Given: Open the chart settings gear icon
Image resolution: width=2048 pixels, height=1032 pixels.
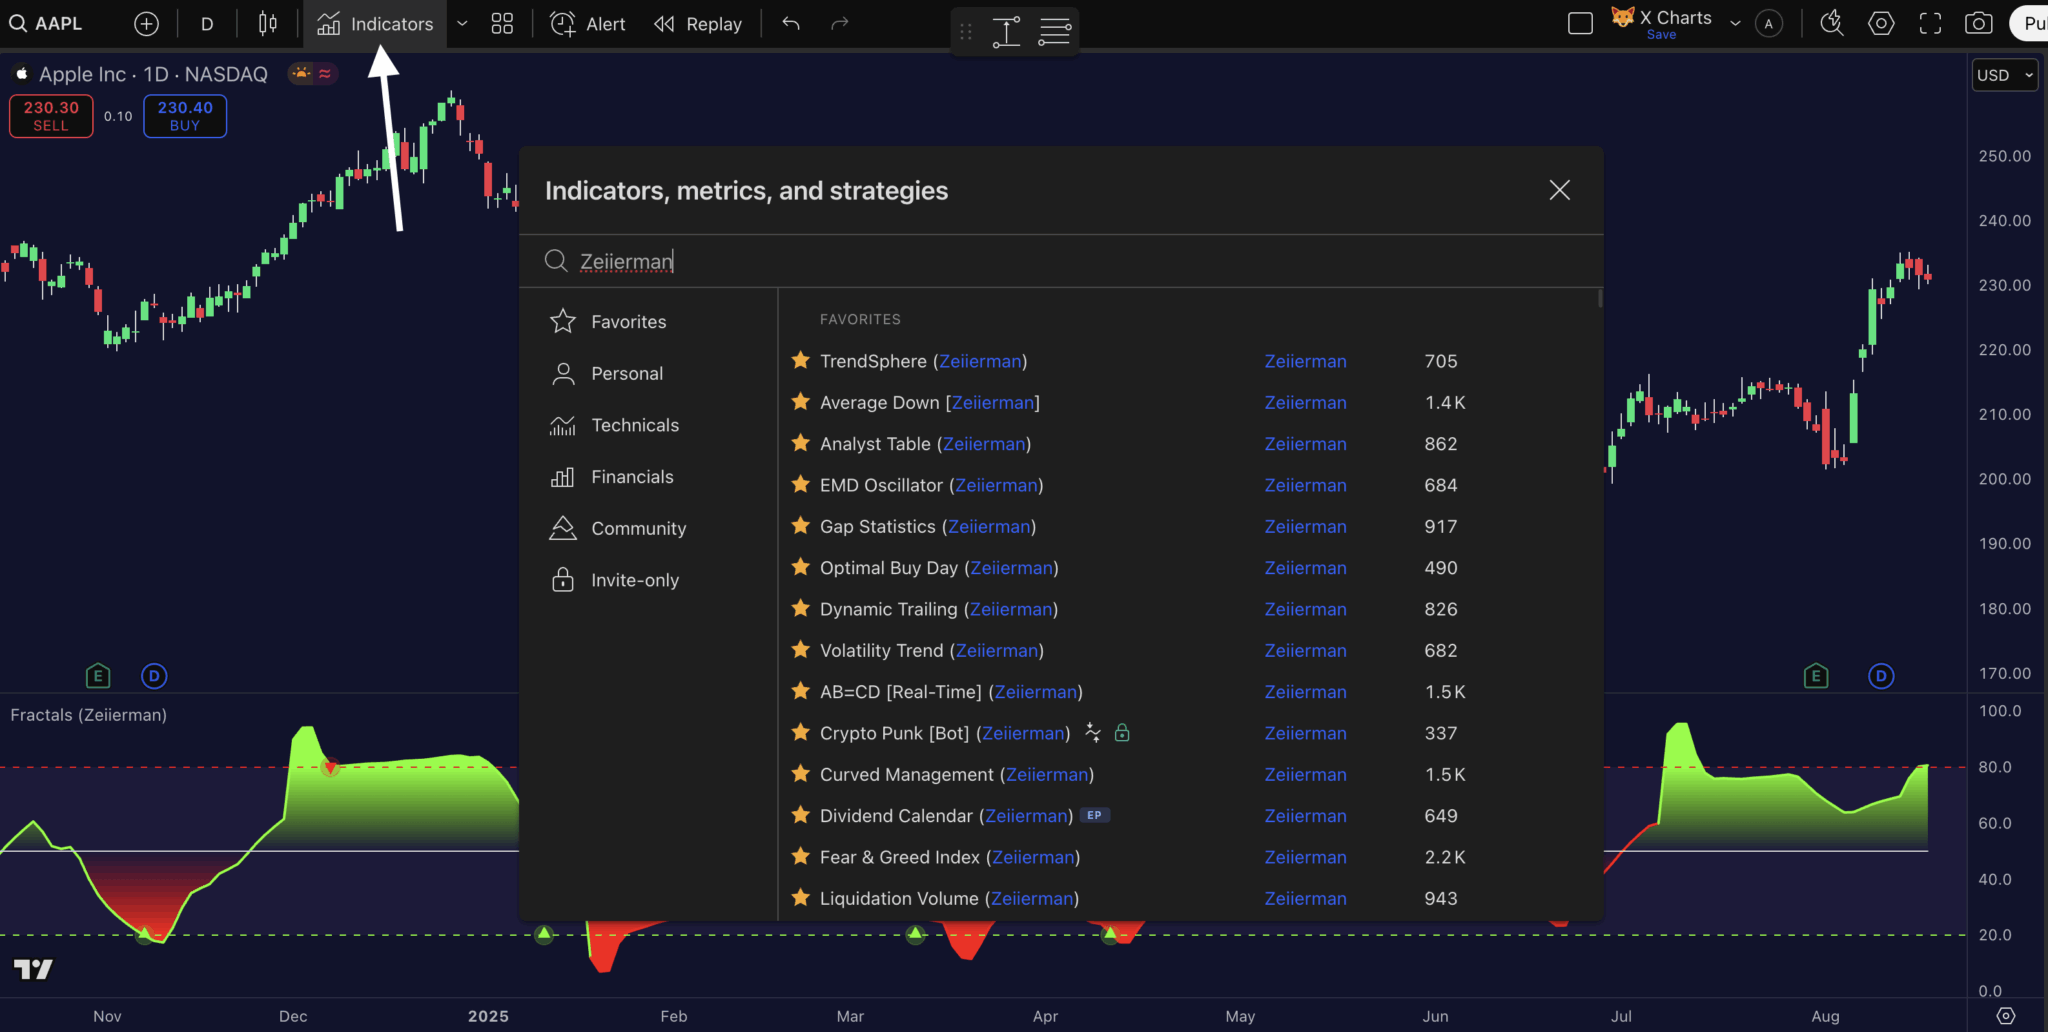Looking at the screenshot, I should (1882, 23).
